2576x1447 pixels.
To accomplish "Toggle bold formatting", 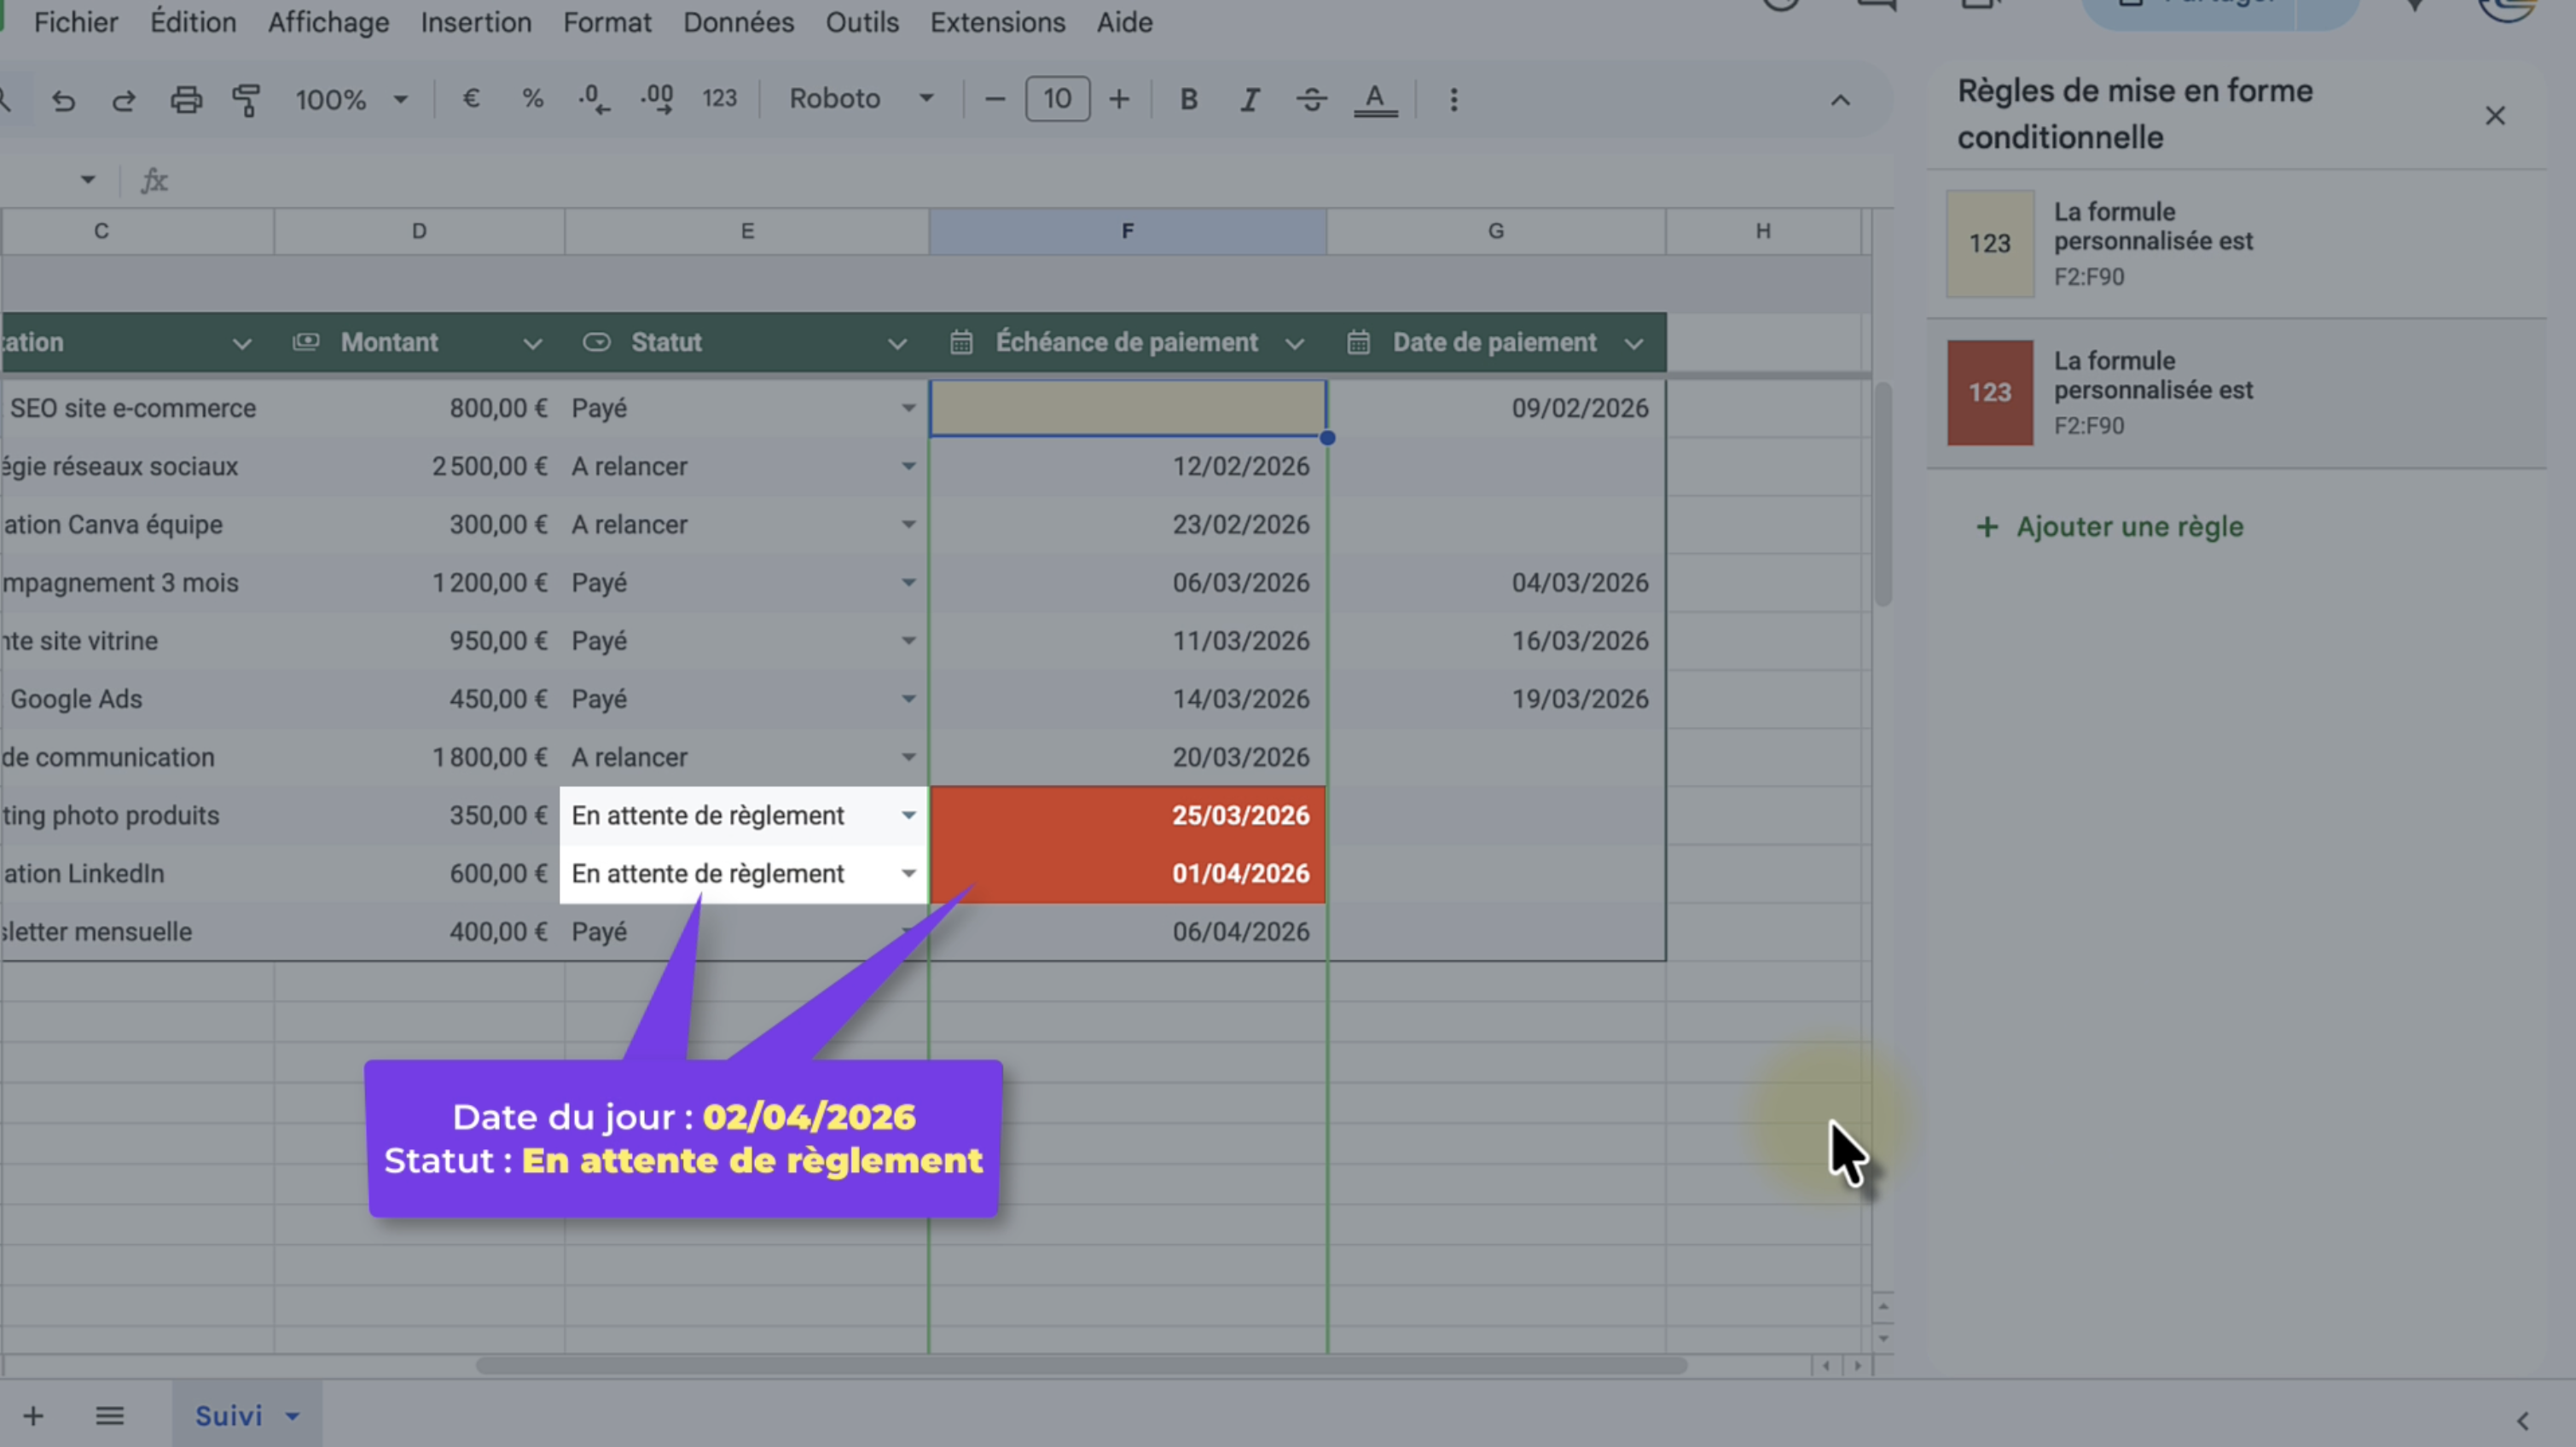I will (1188, 99).
